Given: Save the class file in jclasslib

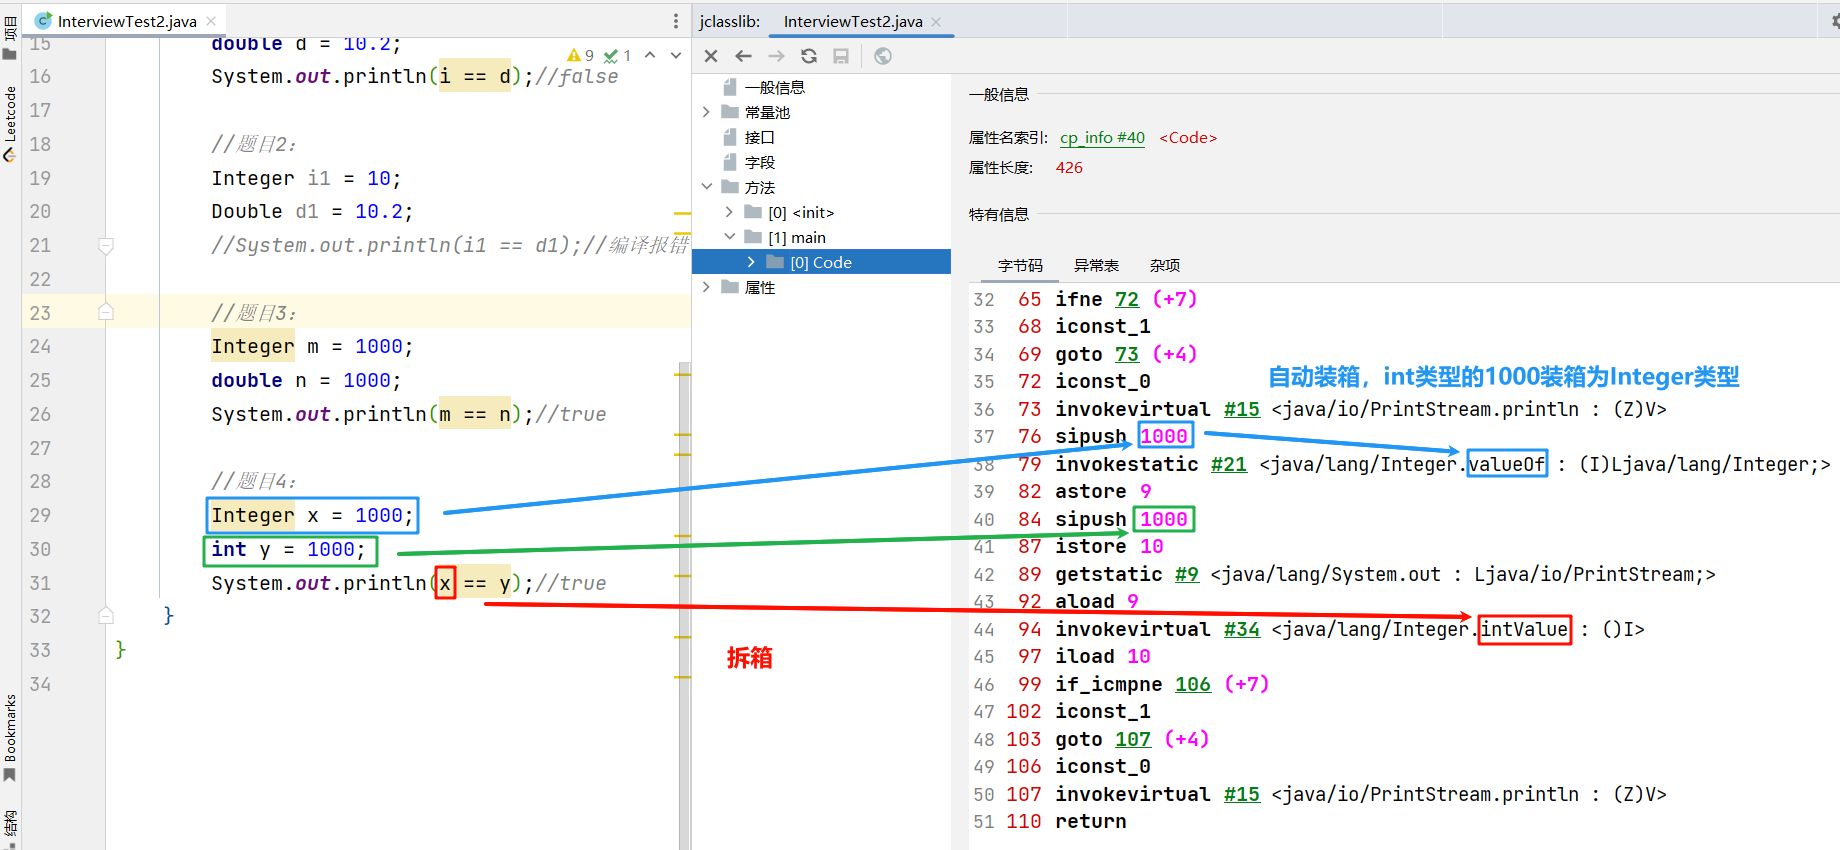Looking at the screenshot, I should point(841,56).
